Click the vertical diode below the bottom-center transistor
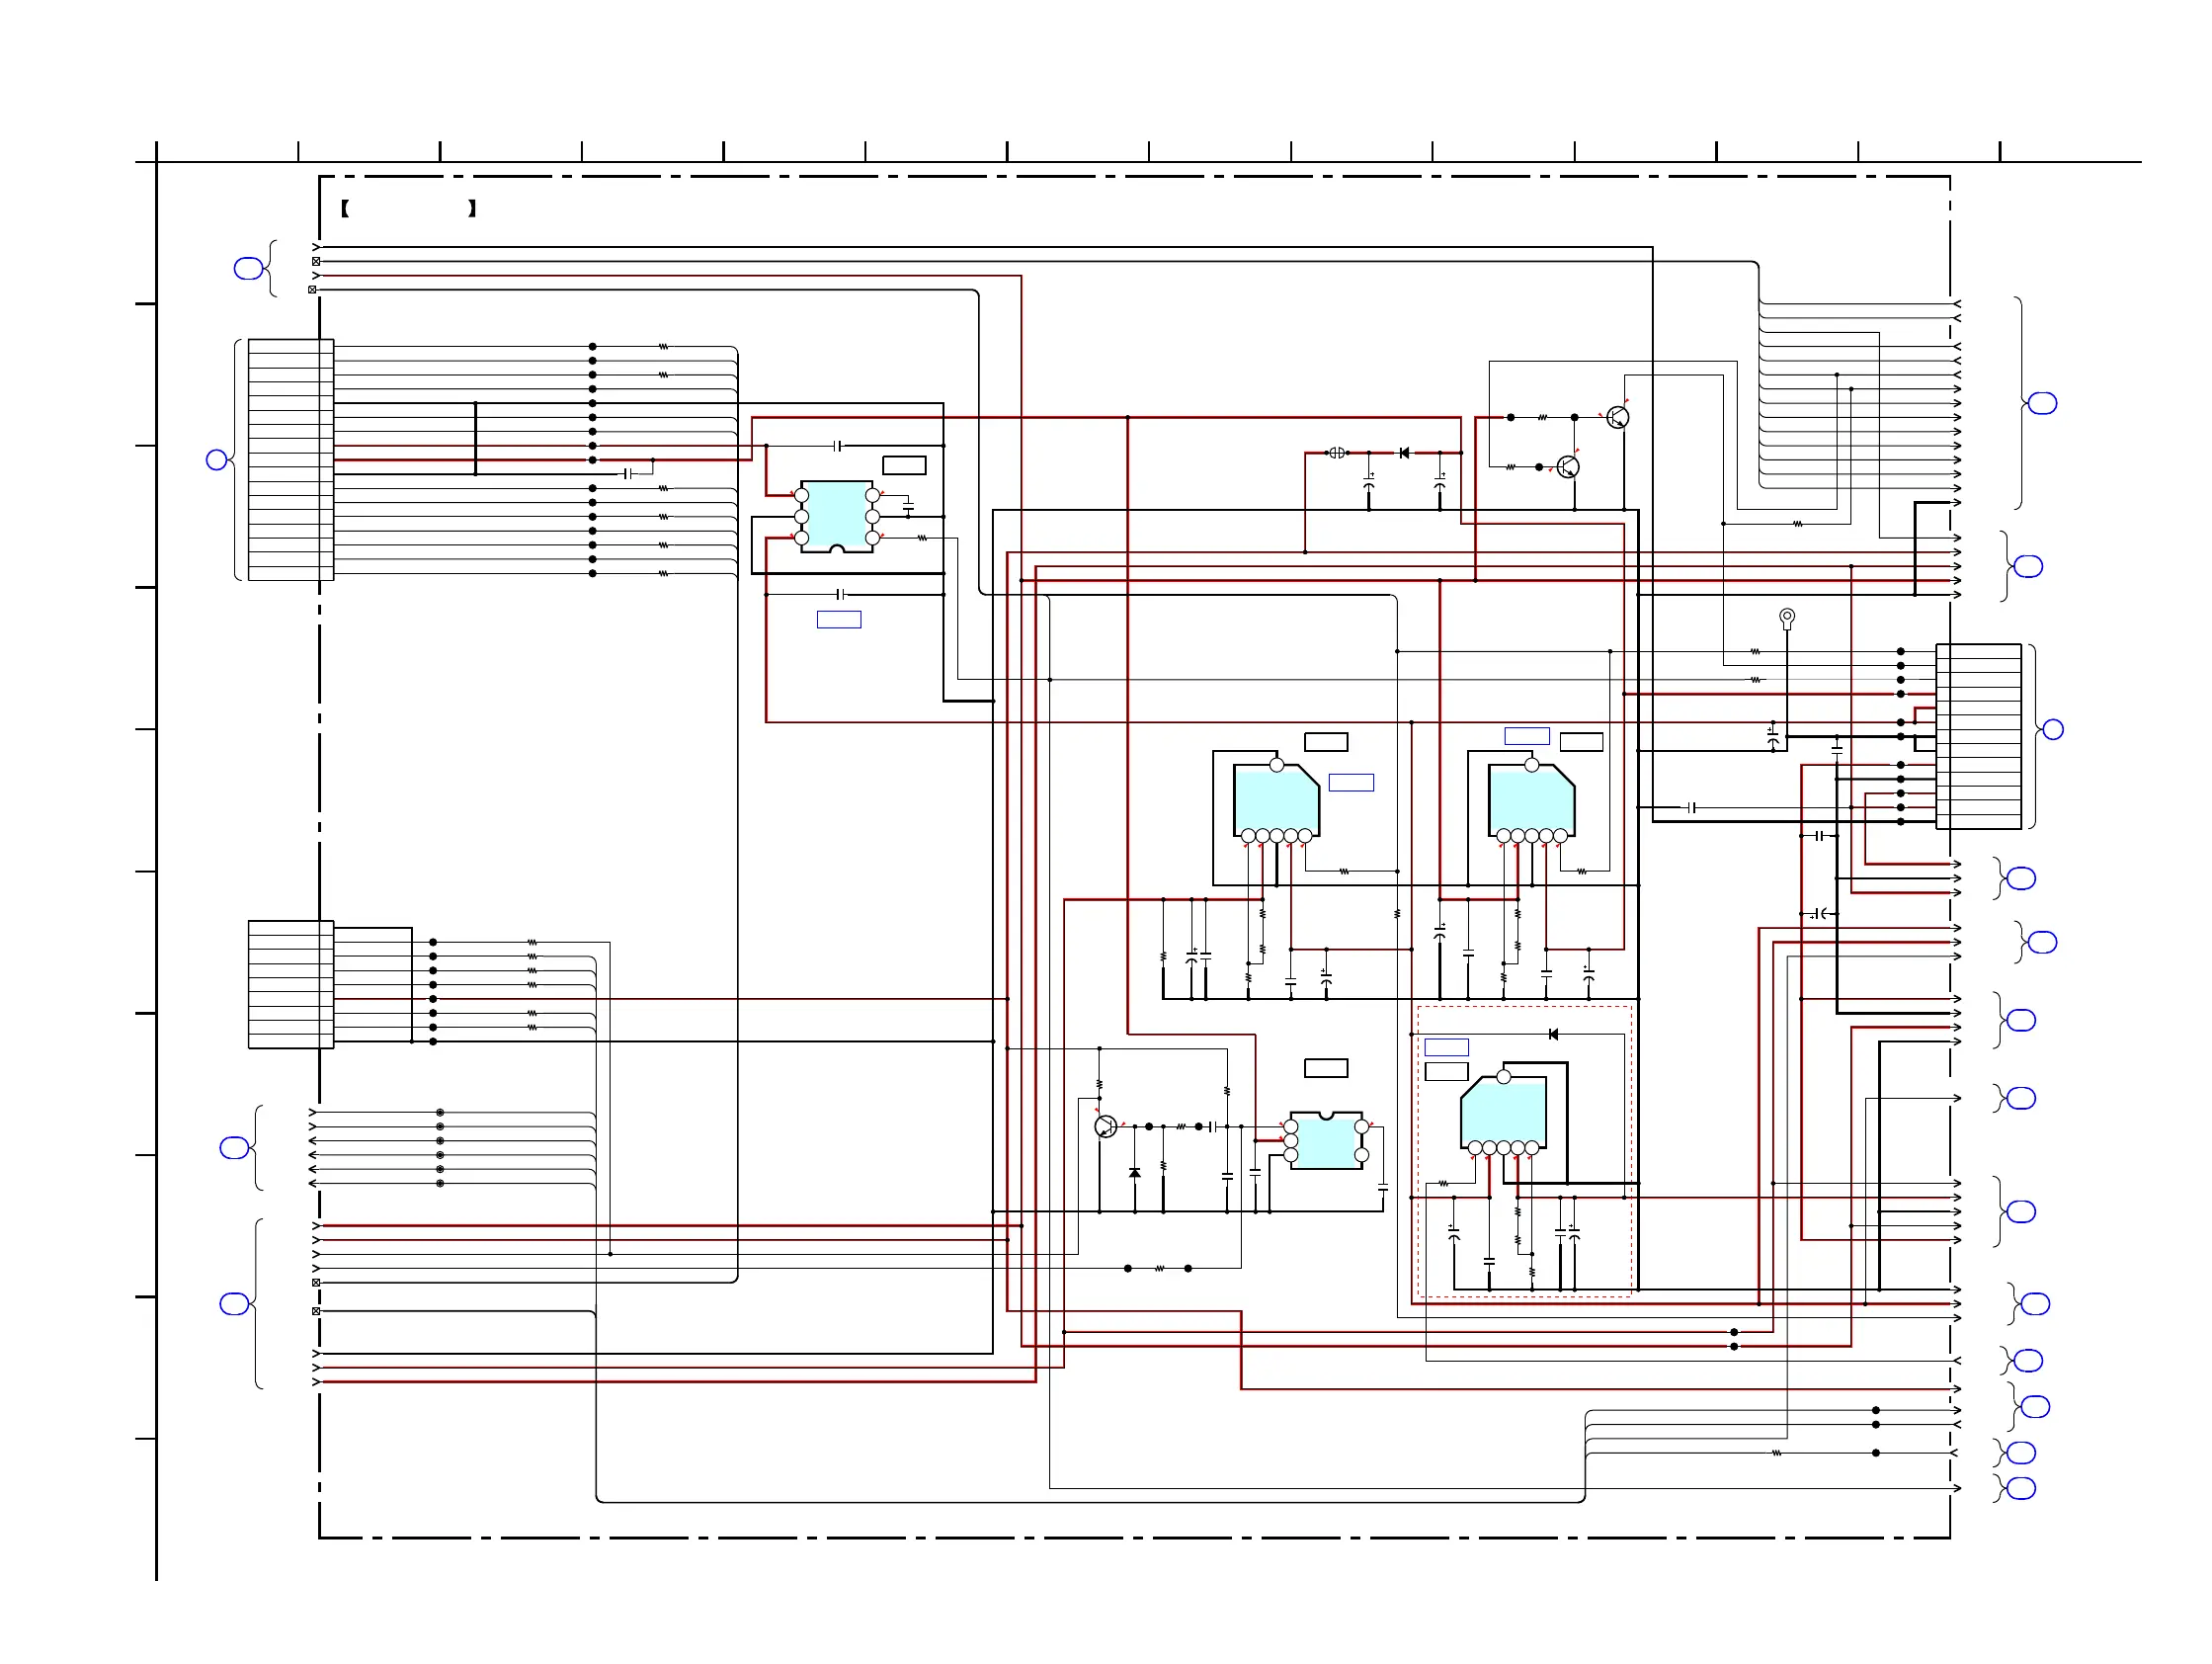 coord(1134,1173)
